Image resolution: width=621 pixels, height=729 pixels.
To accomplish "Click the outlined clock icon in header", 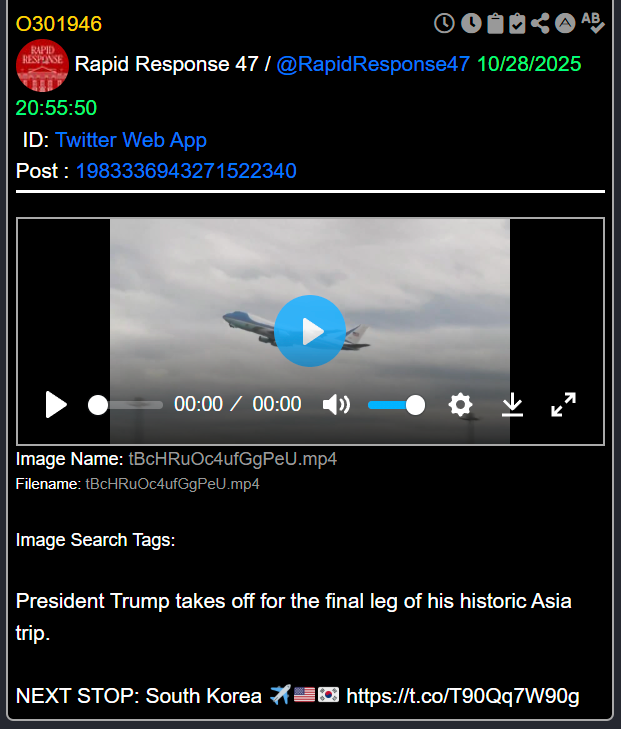I will pyautogui.click(x=444, y=22).
